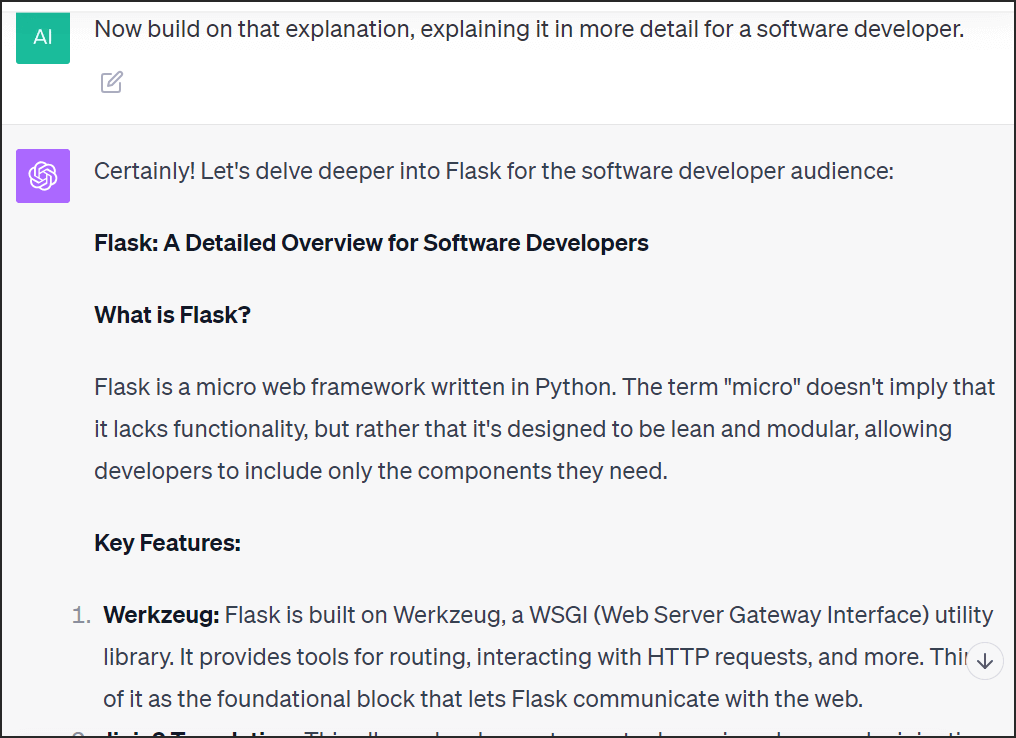1016x738 pixels.
Task: Click the 'Certainly! Let's delve deeper' intro line
Action: pyautogui.click(x=494, y=171)
